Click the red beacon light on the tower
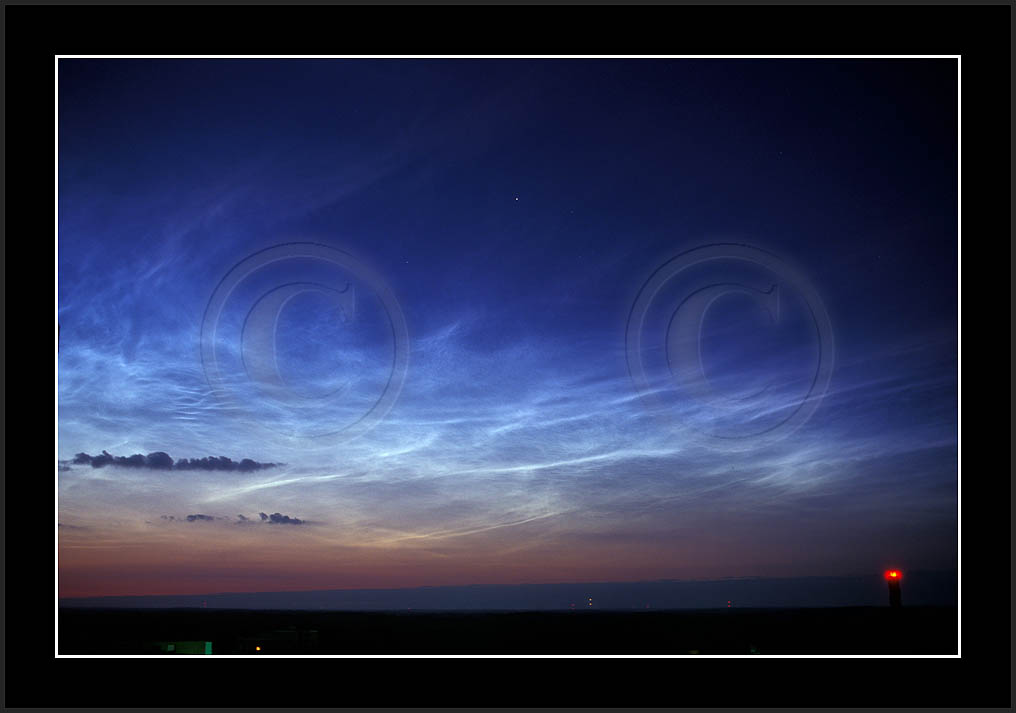 point(892,575)
